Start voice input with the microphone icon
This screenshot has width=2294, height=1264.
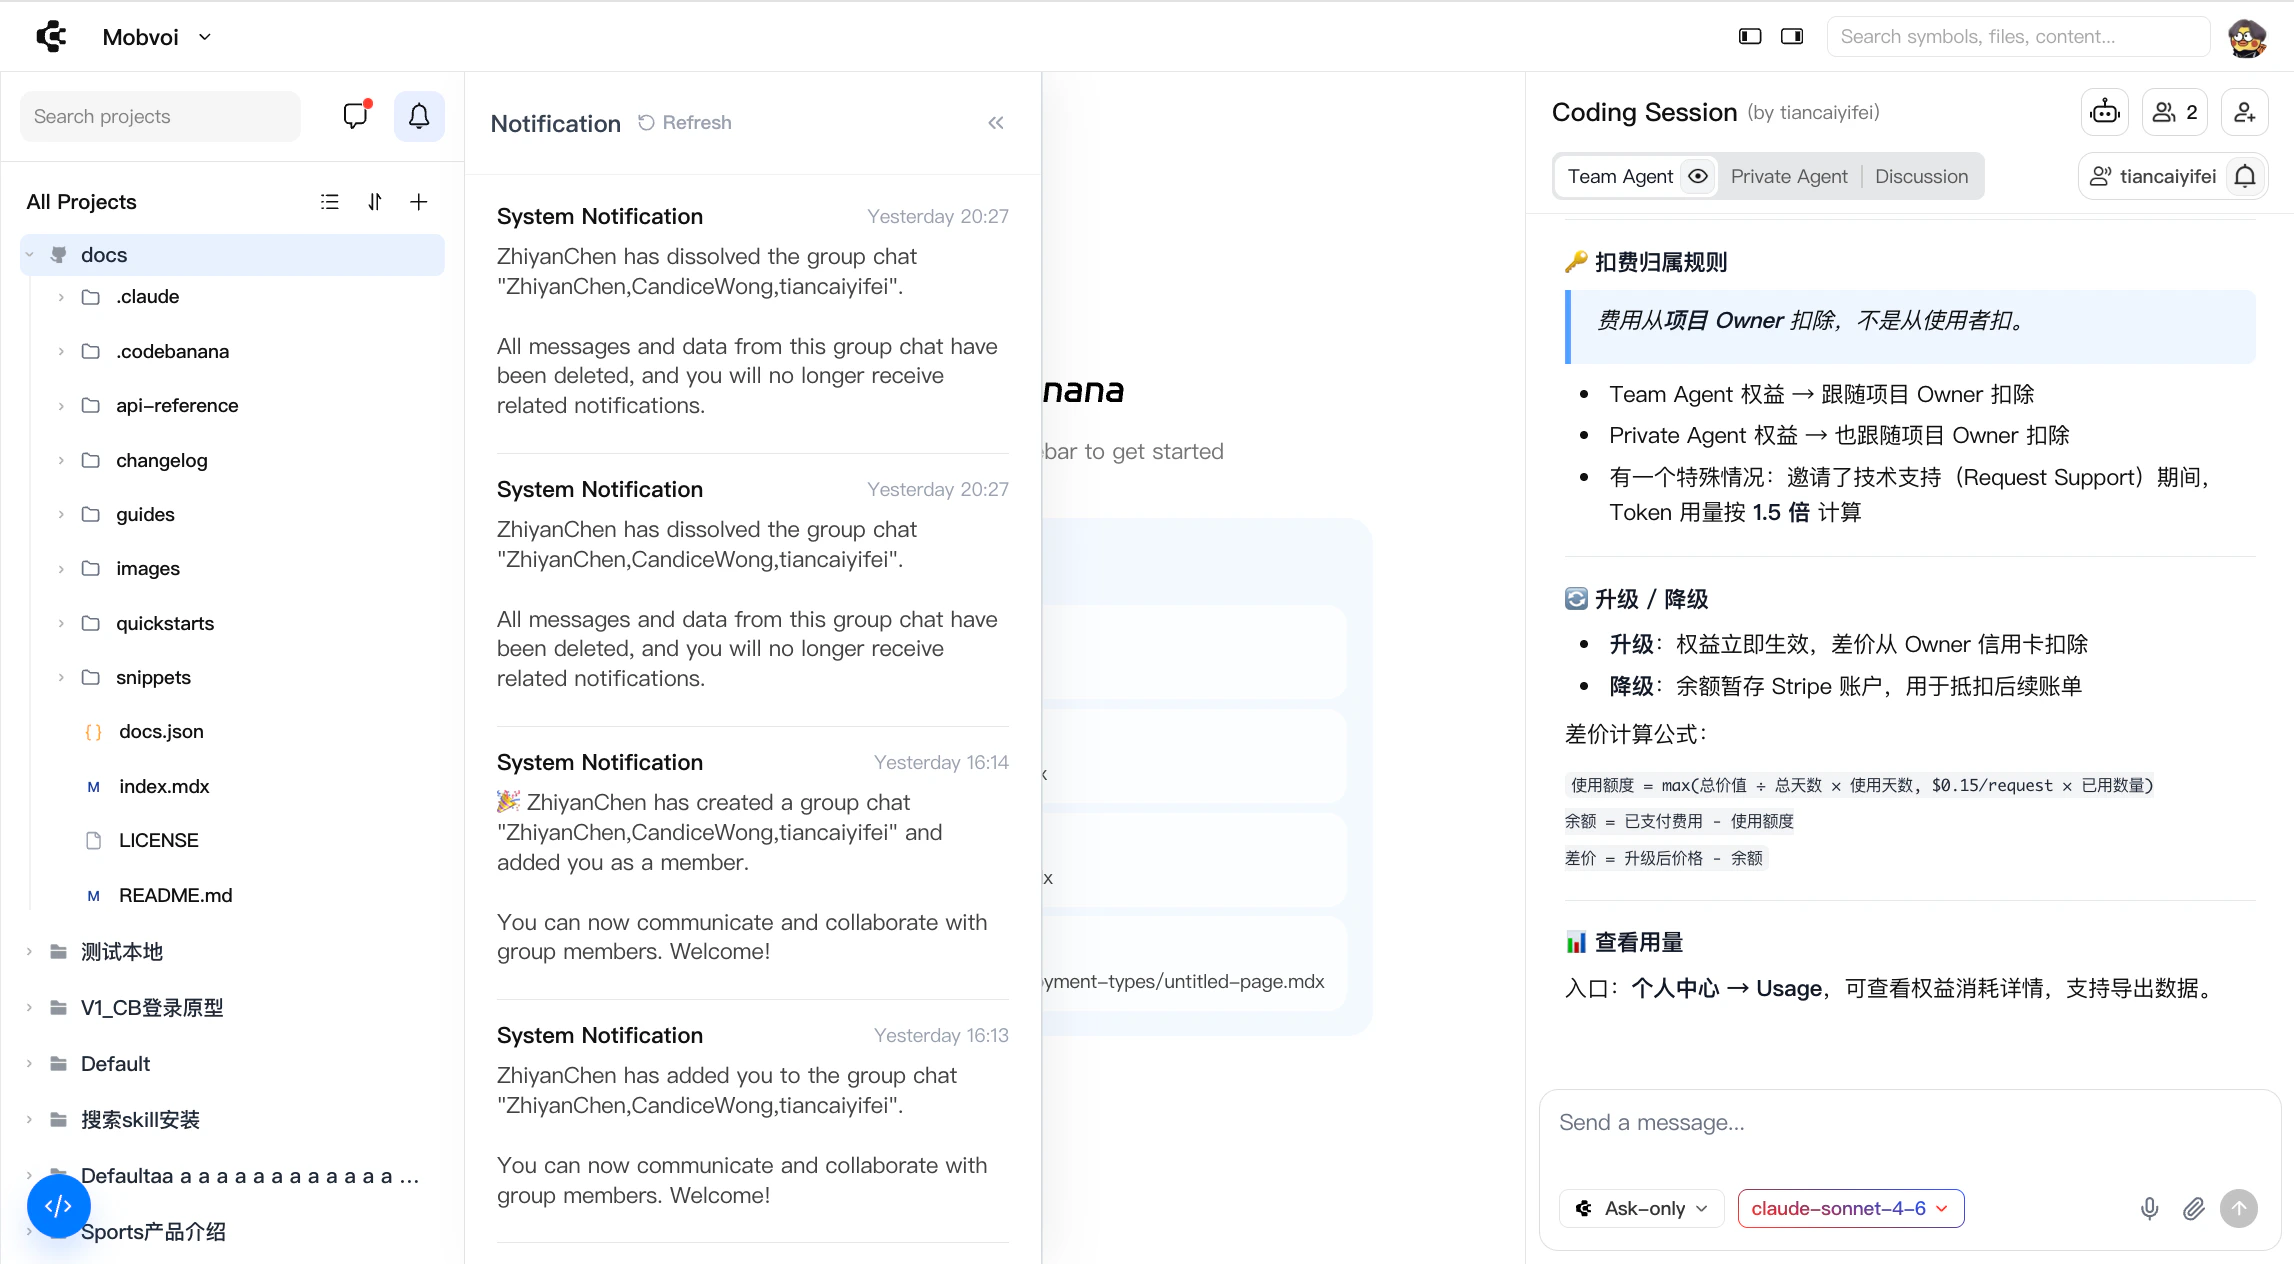click(x=2149, y=1208)
